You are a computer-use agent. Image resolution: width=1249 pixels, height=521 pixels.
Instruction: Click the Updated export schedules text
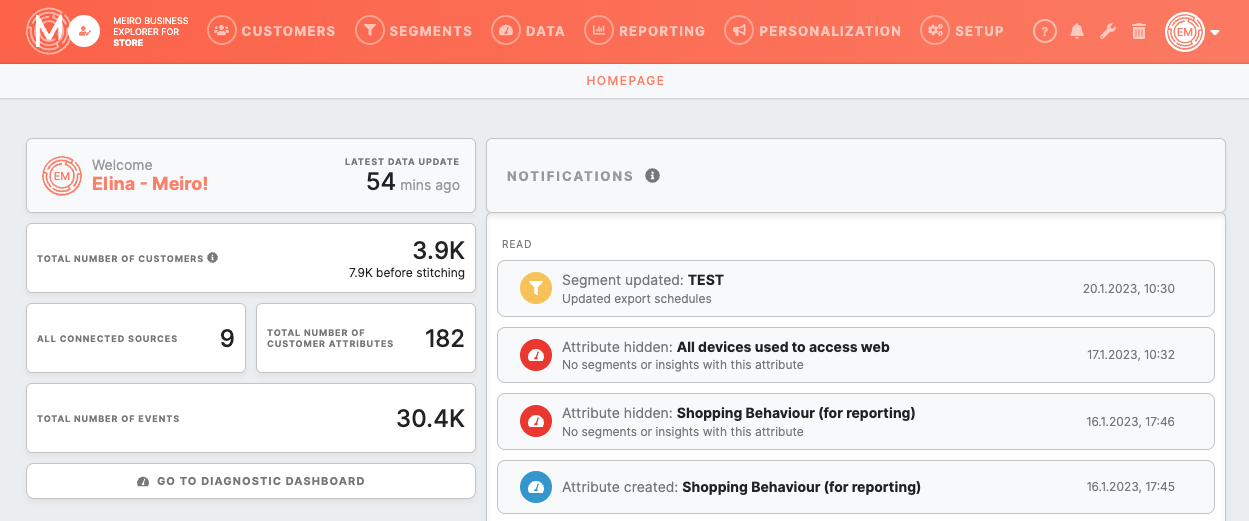tap(637, 299)
